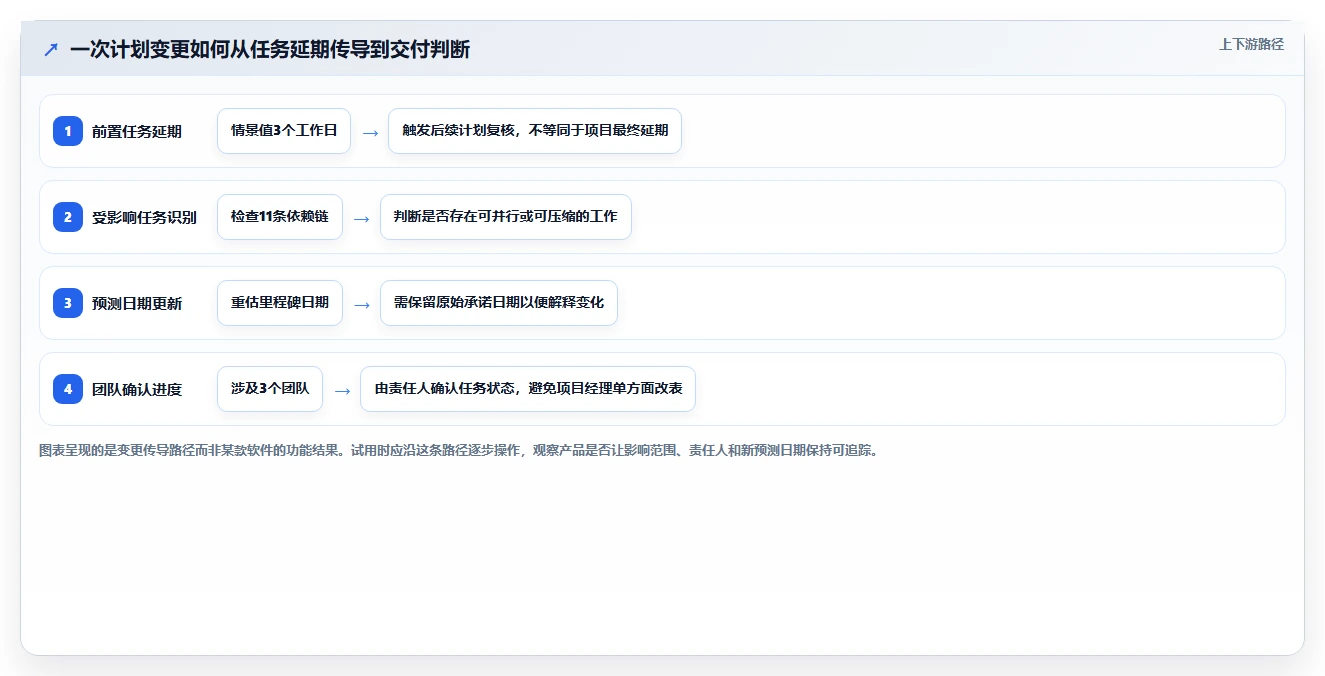Image resolution: width=1325 pixels, height=676 pixels.
Task: Click the 需保留原始承诺日期以便解释变化 box
Action: [499, 303]
